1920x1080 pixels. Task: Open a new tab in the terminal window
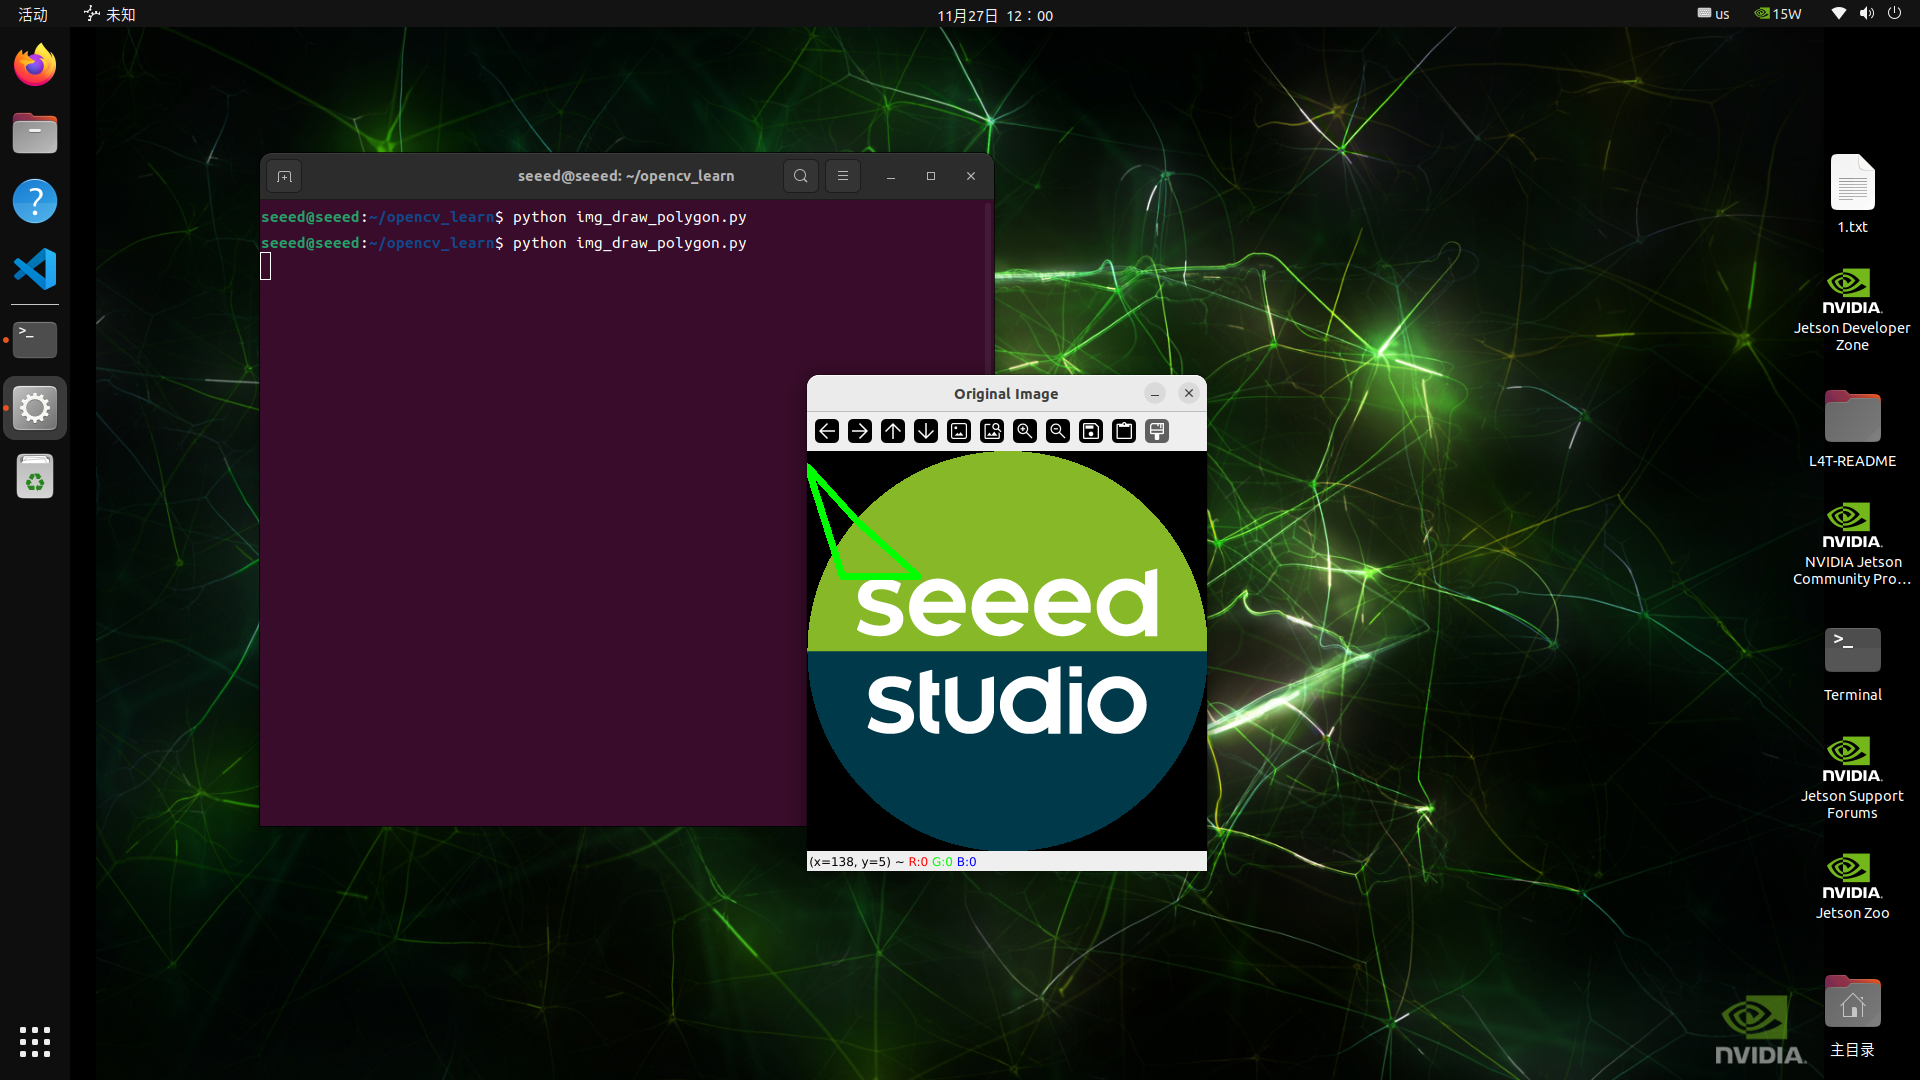click(x=285, y=176)
